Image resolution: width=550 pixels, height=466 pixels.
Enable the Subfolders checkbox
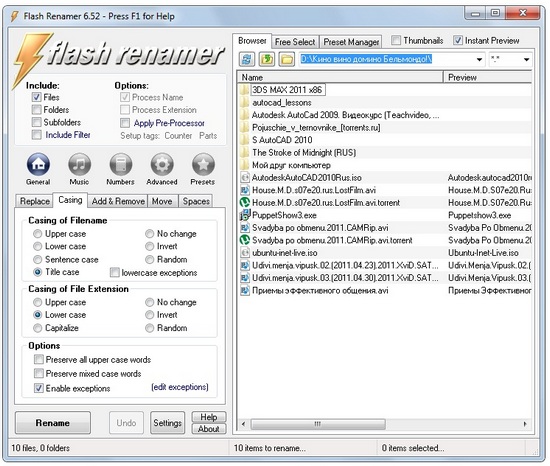click(36, 122)
